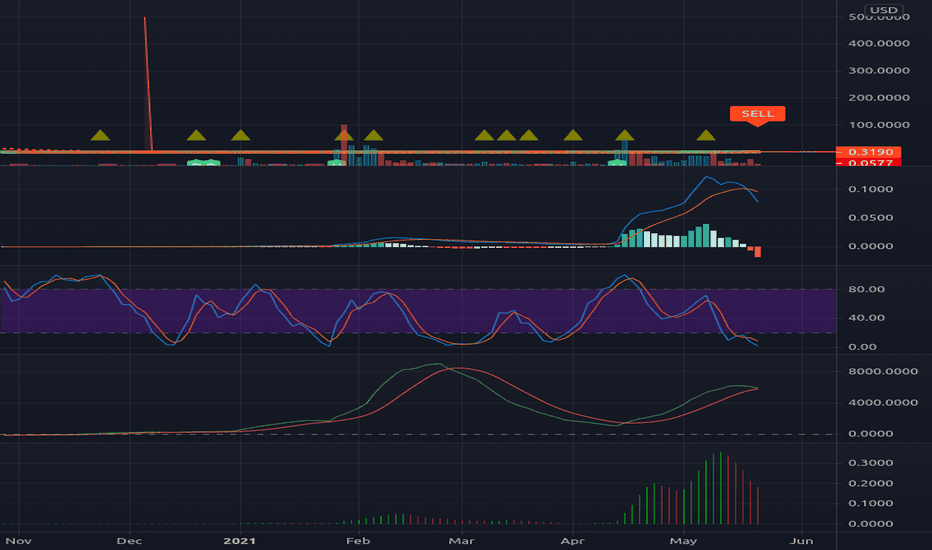Image resolution: width=932 pixels, height=550 pixels.
Task: Click the yellow triangle marker in late November
Action: coord(100,136)
